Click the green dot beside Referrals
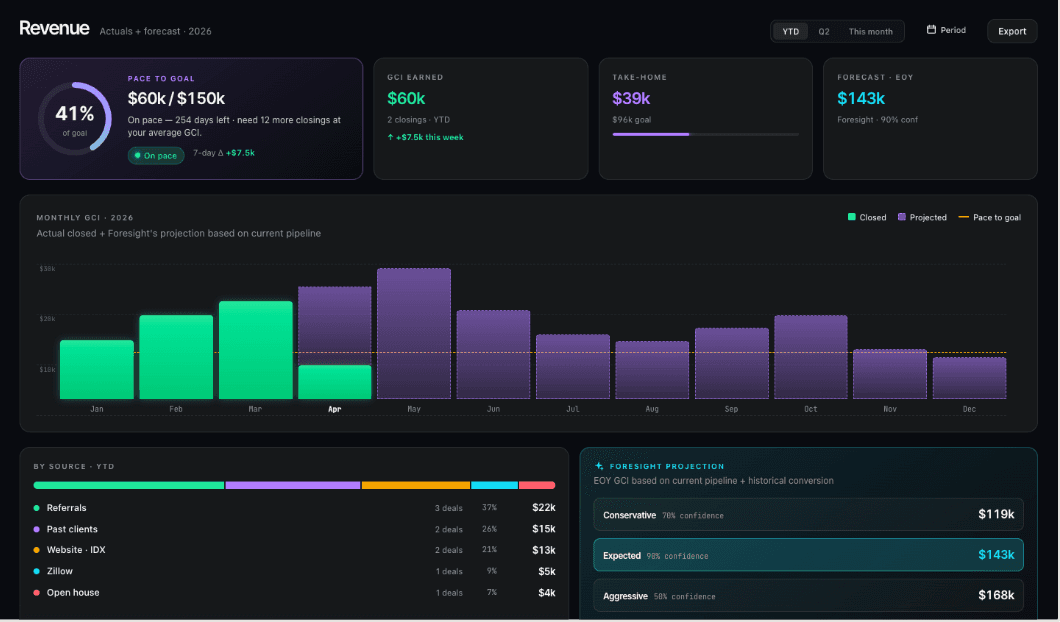 point(37,508)
